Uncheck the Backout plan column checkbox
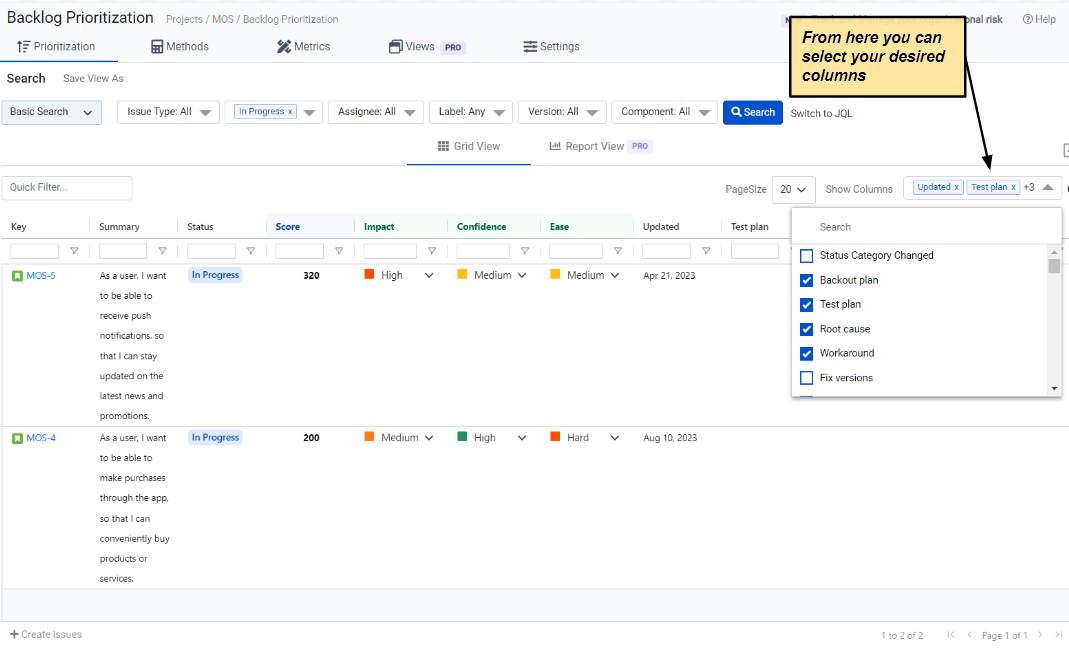 click(807, 280)
